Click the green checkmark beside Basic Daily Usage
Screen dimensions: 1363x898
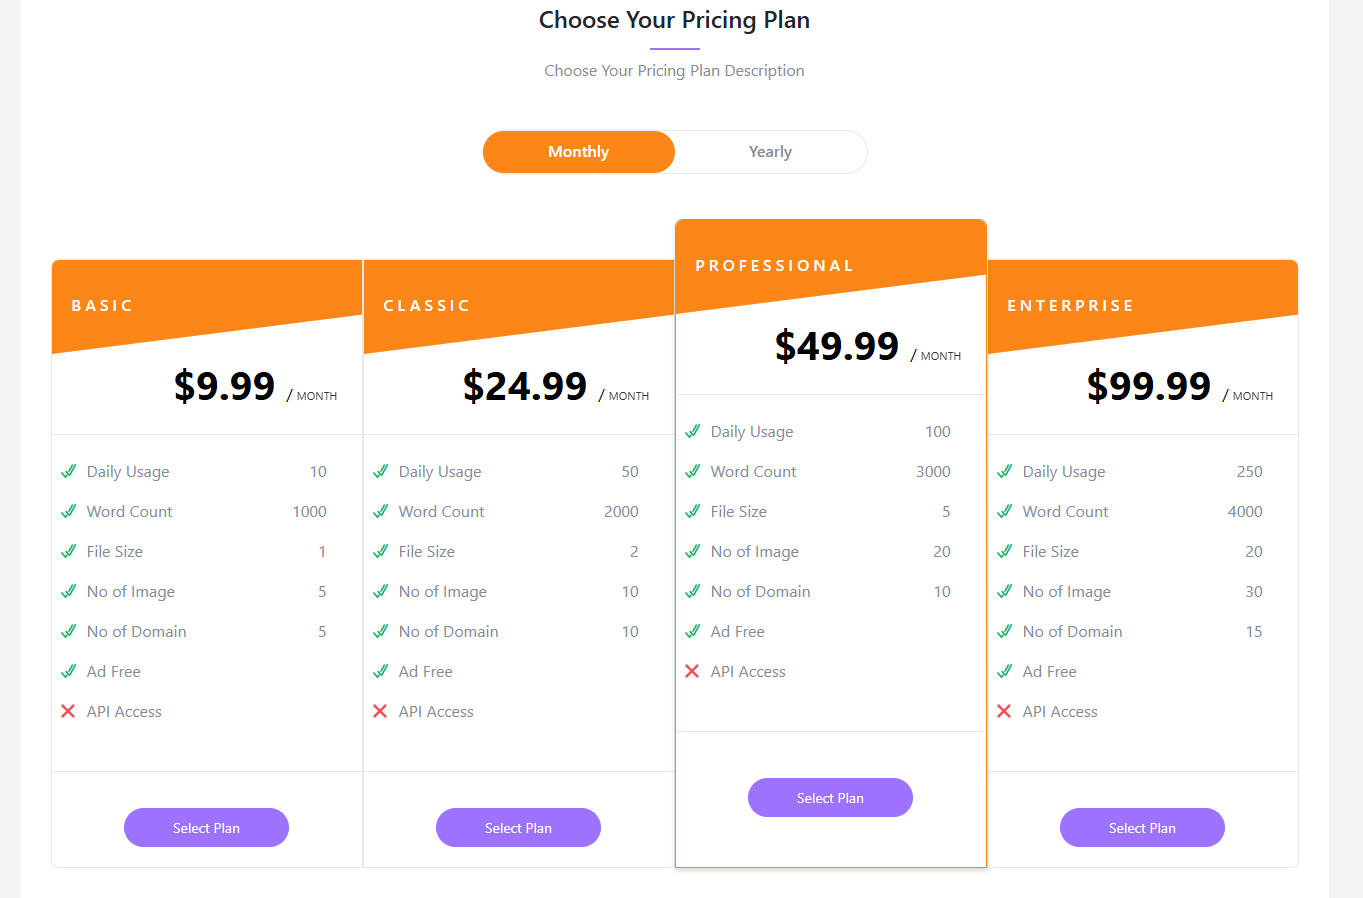[69, 471]
